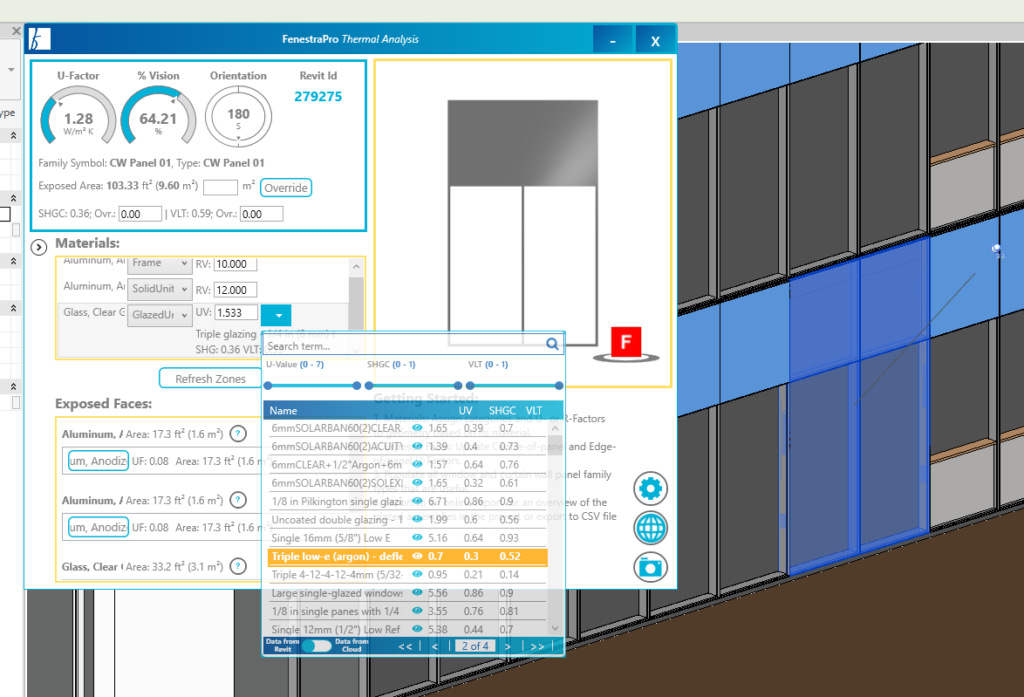
Task: Open the Frame type dropdown
Action: [x=159, y=263]
